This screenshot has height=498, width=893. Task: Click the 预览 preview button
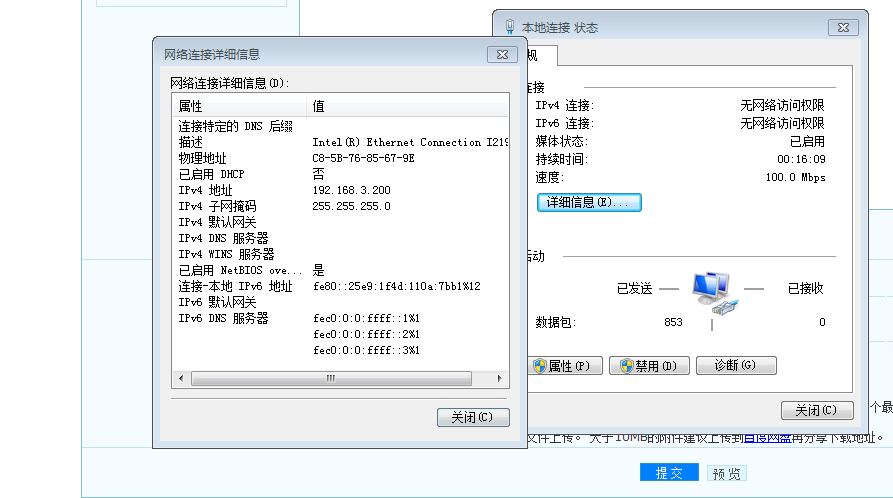coord(726,473)
